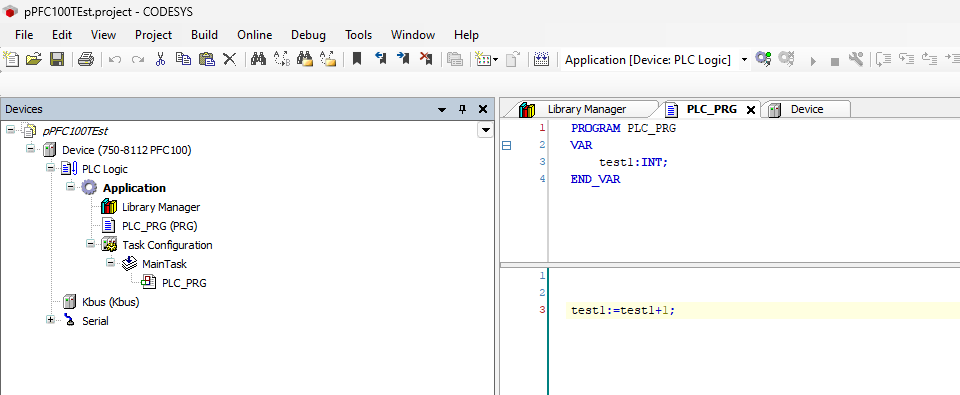Select PLC_PRG (PRG) in device tree
Screen dimensions: 960x395
tap(159, 226)
